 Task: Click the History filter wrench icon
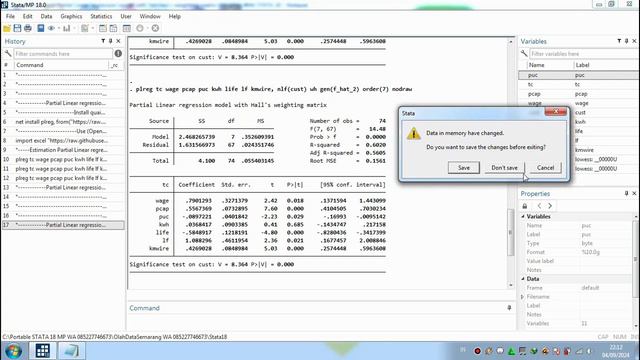point(8,53)
